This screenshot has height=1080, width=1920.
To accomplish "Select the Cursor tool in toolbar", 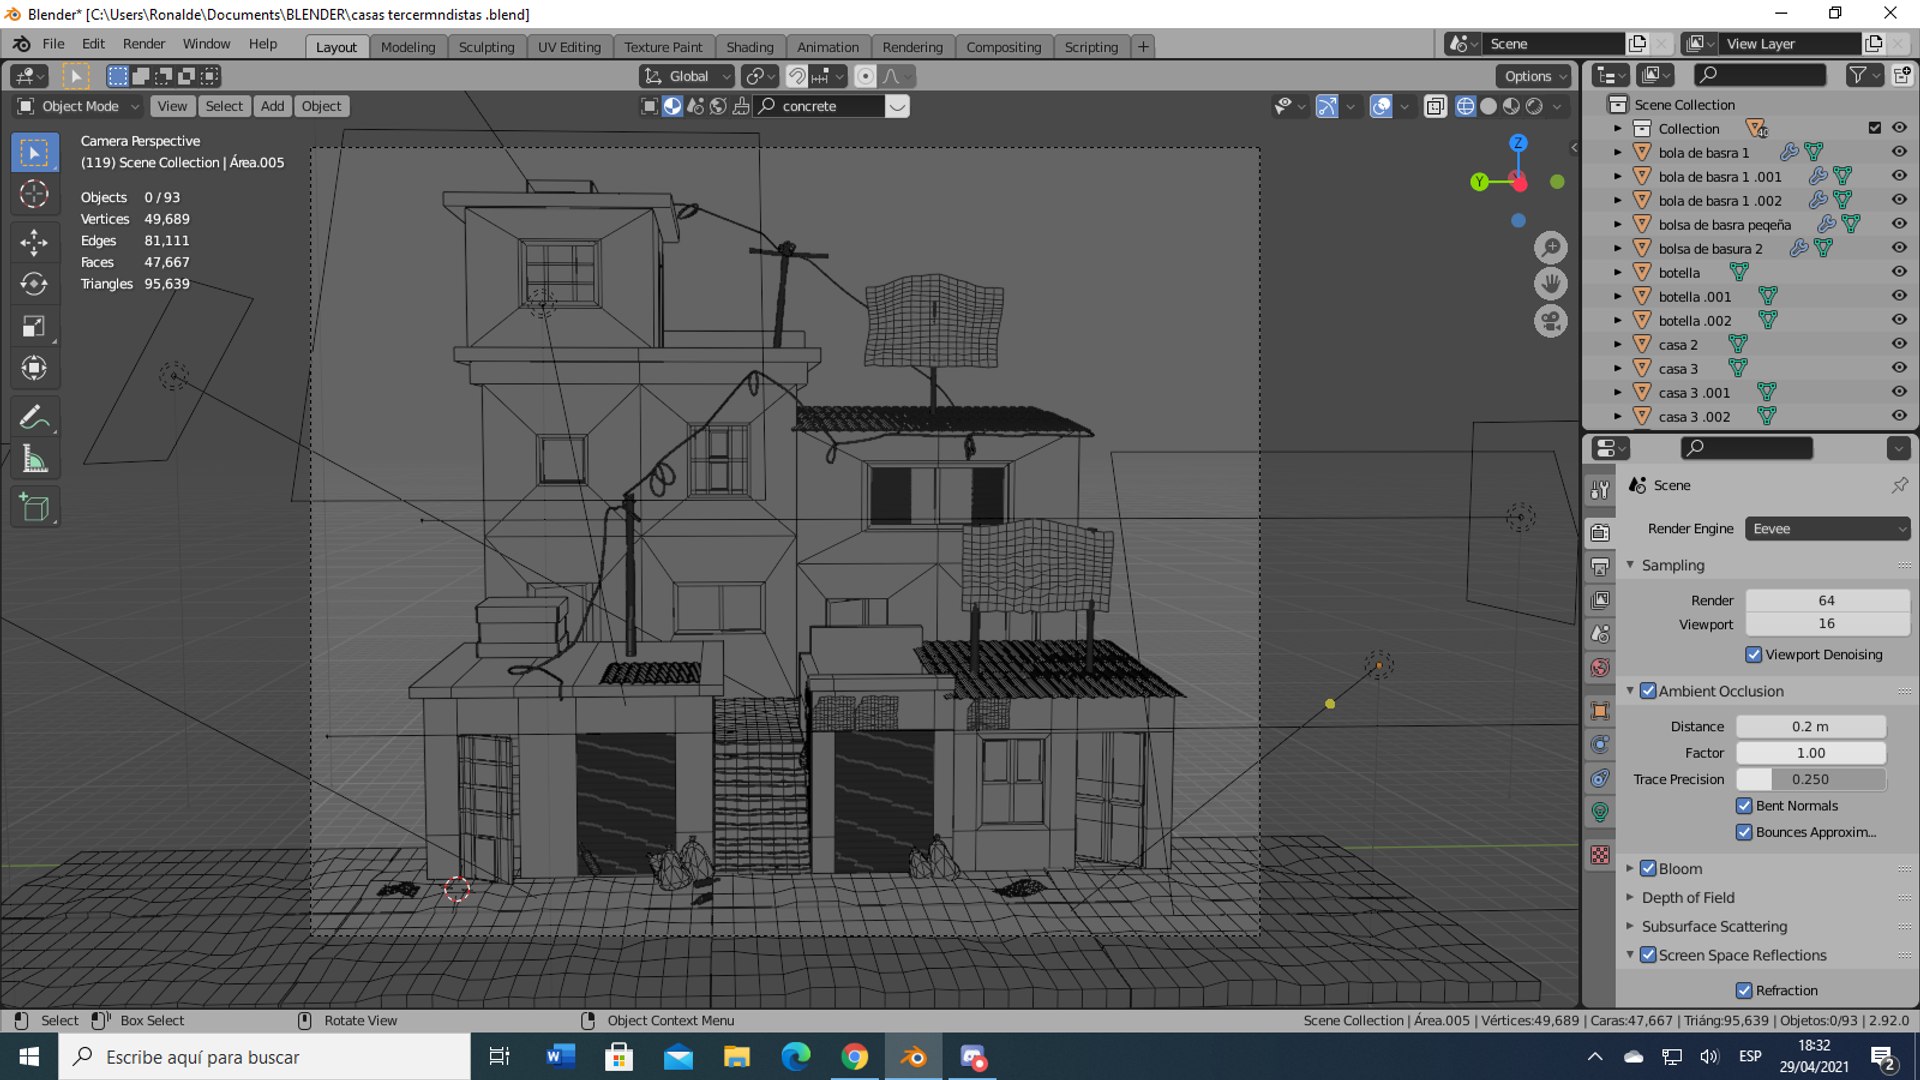I will pyautogui.click(x=34, y=194).
